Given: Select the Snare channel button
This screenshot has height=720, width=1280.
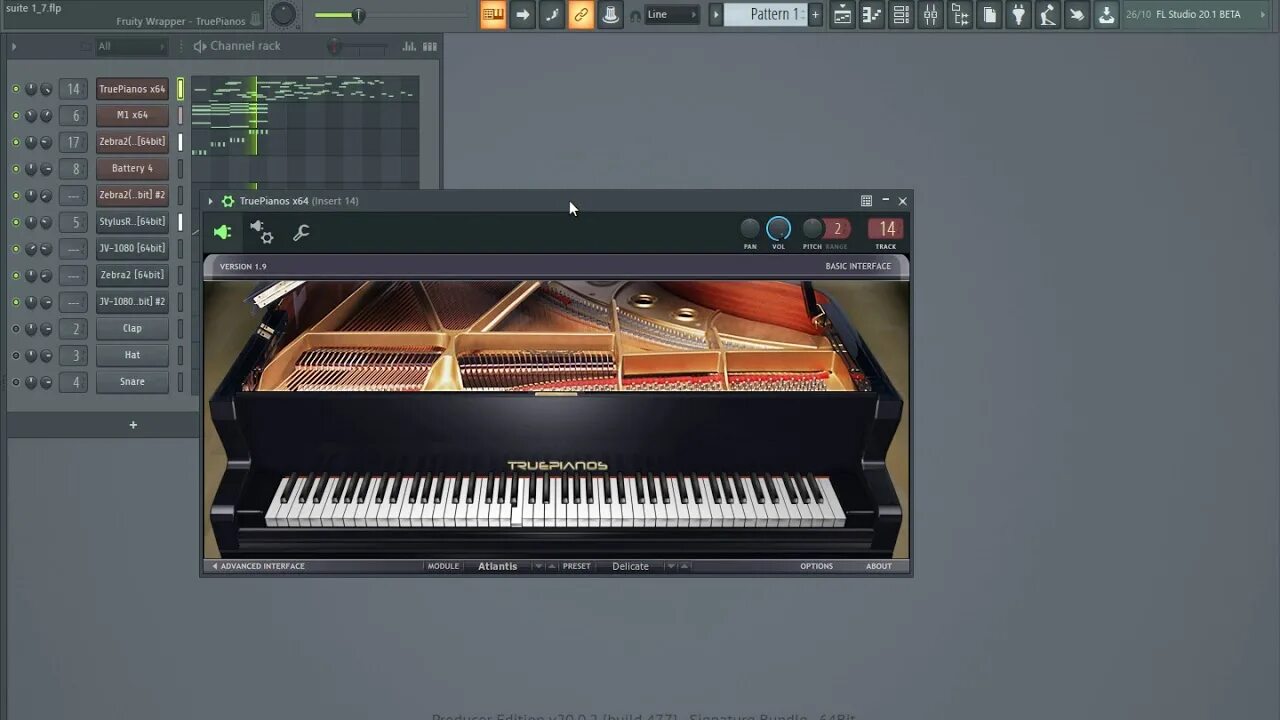Looking at the screenshot, I should 132,382.
